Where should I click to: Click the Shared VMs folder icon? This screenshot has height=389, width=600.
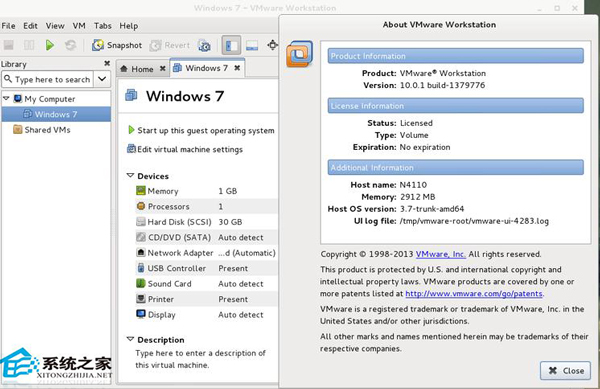18,129
